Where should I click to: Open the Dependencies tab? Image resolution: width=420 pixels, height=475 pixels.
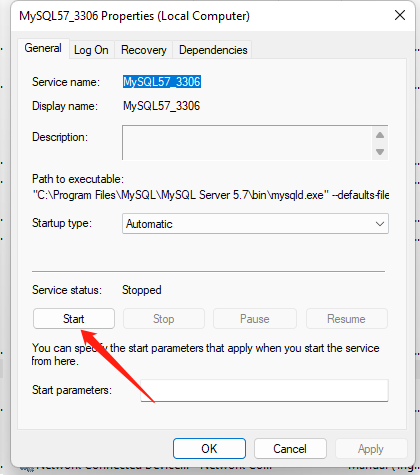[213, 50]
